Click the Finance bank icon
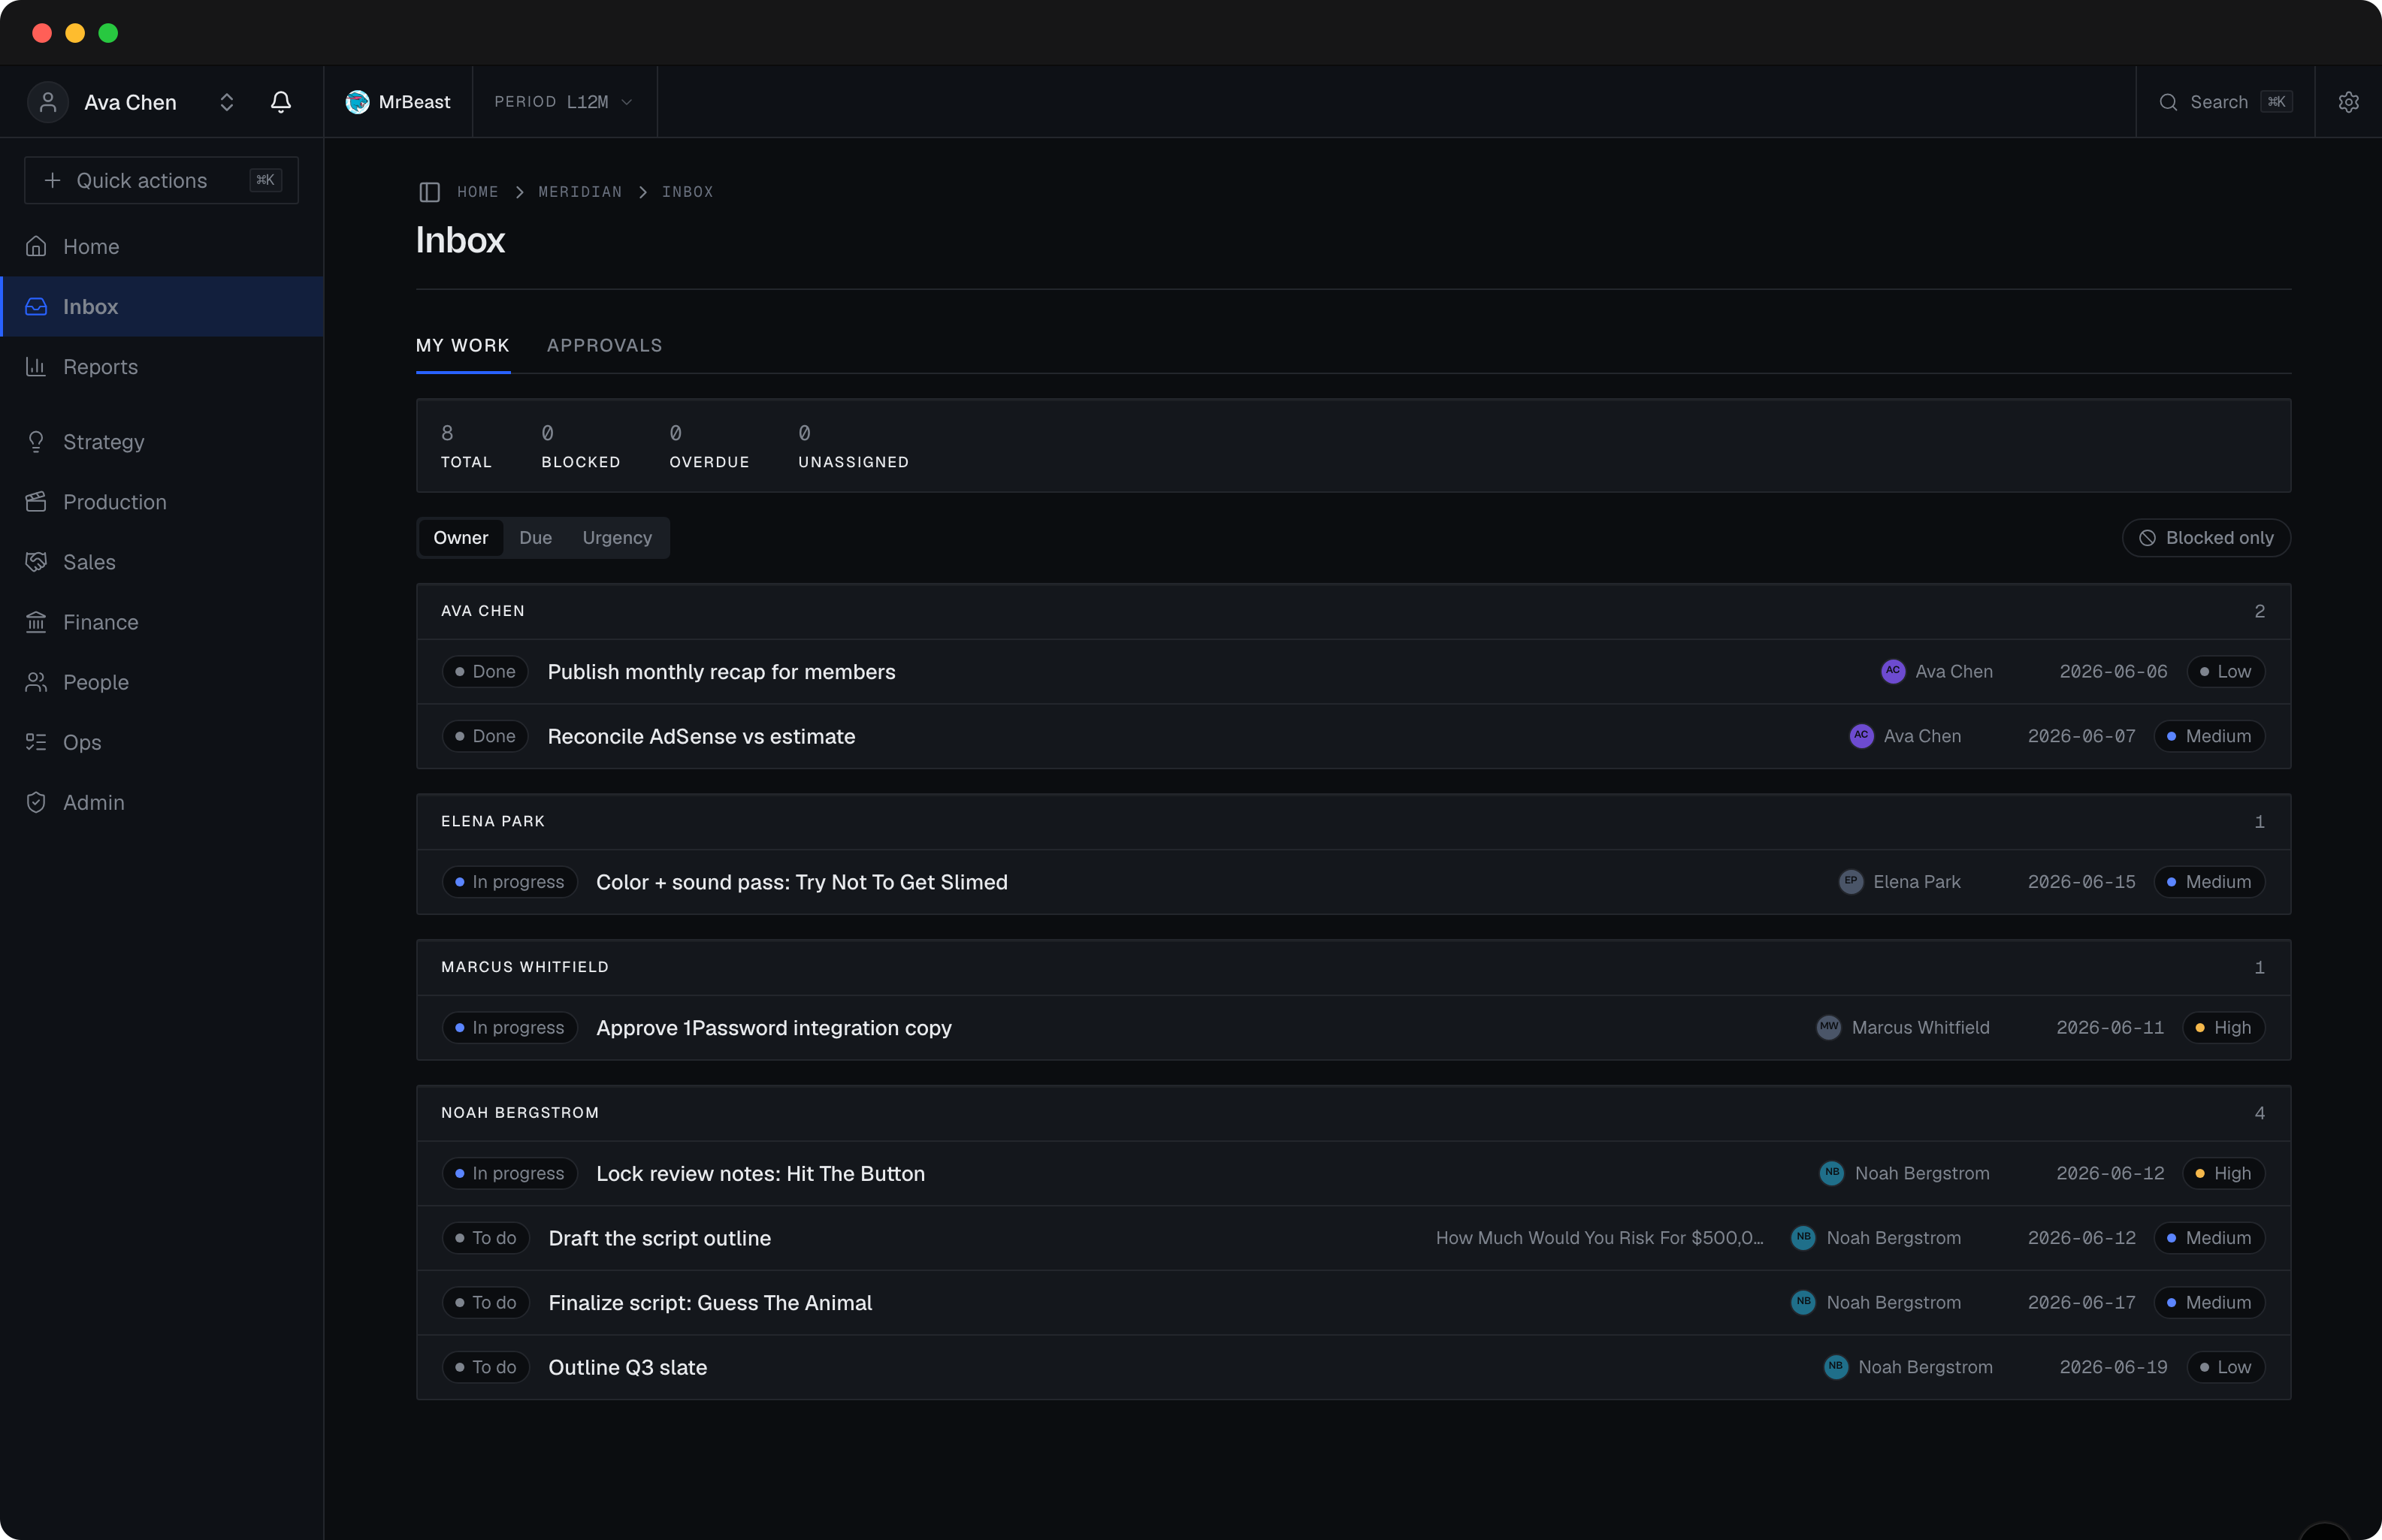Screen dimensions: 2382x1540 [x=36, y=622]
